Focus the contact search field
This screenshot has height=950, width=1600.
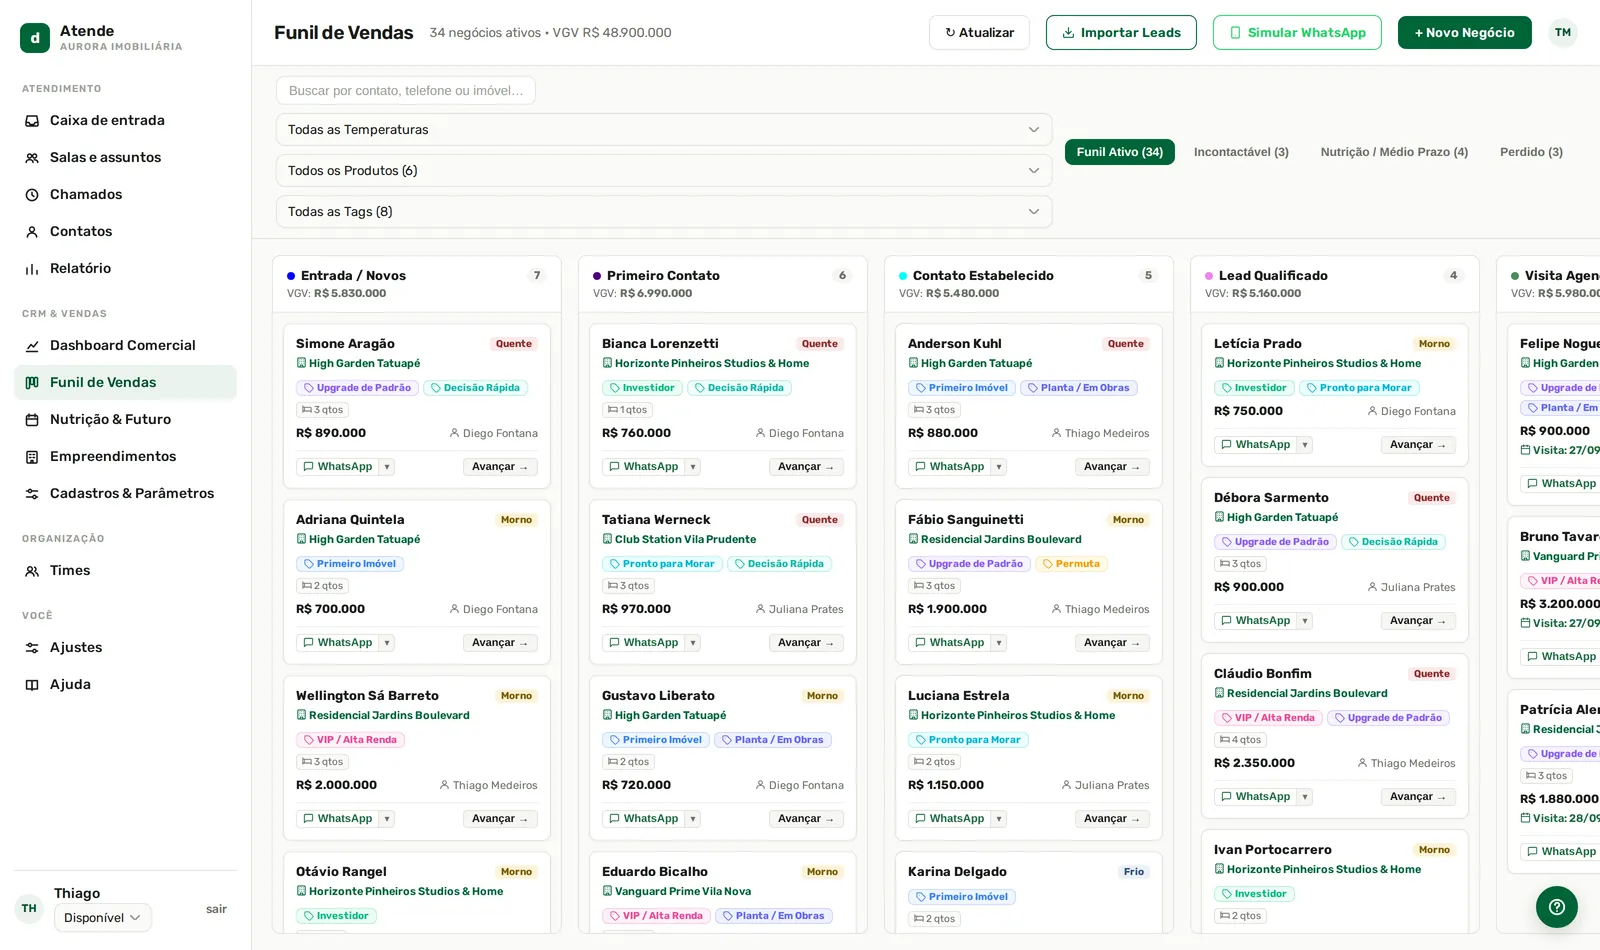point(406,91)
